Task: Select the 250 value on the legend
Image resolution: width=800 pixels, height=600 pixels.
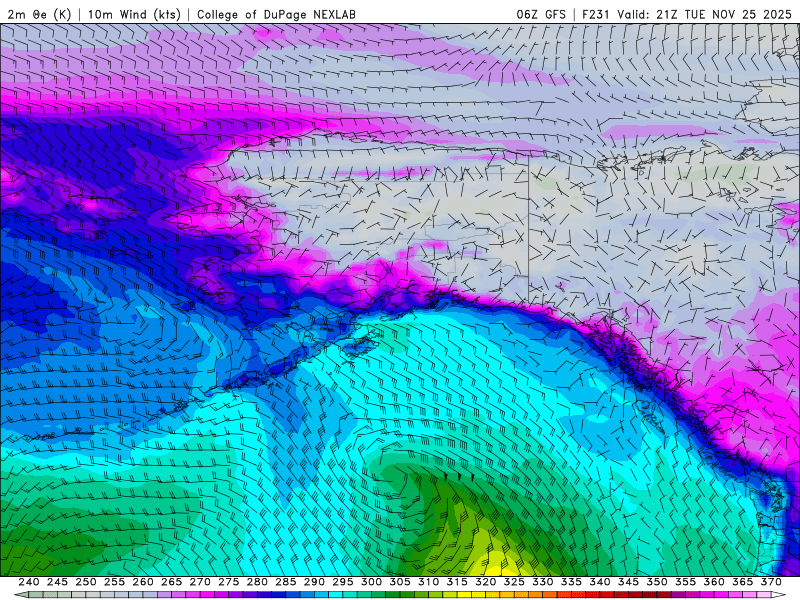Action: 86,582
